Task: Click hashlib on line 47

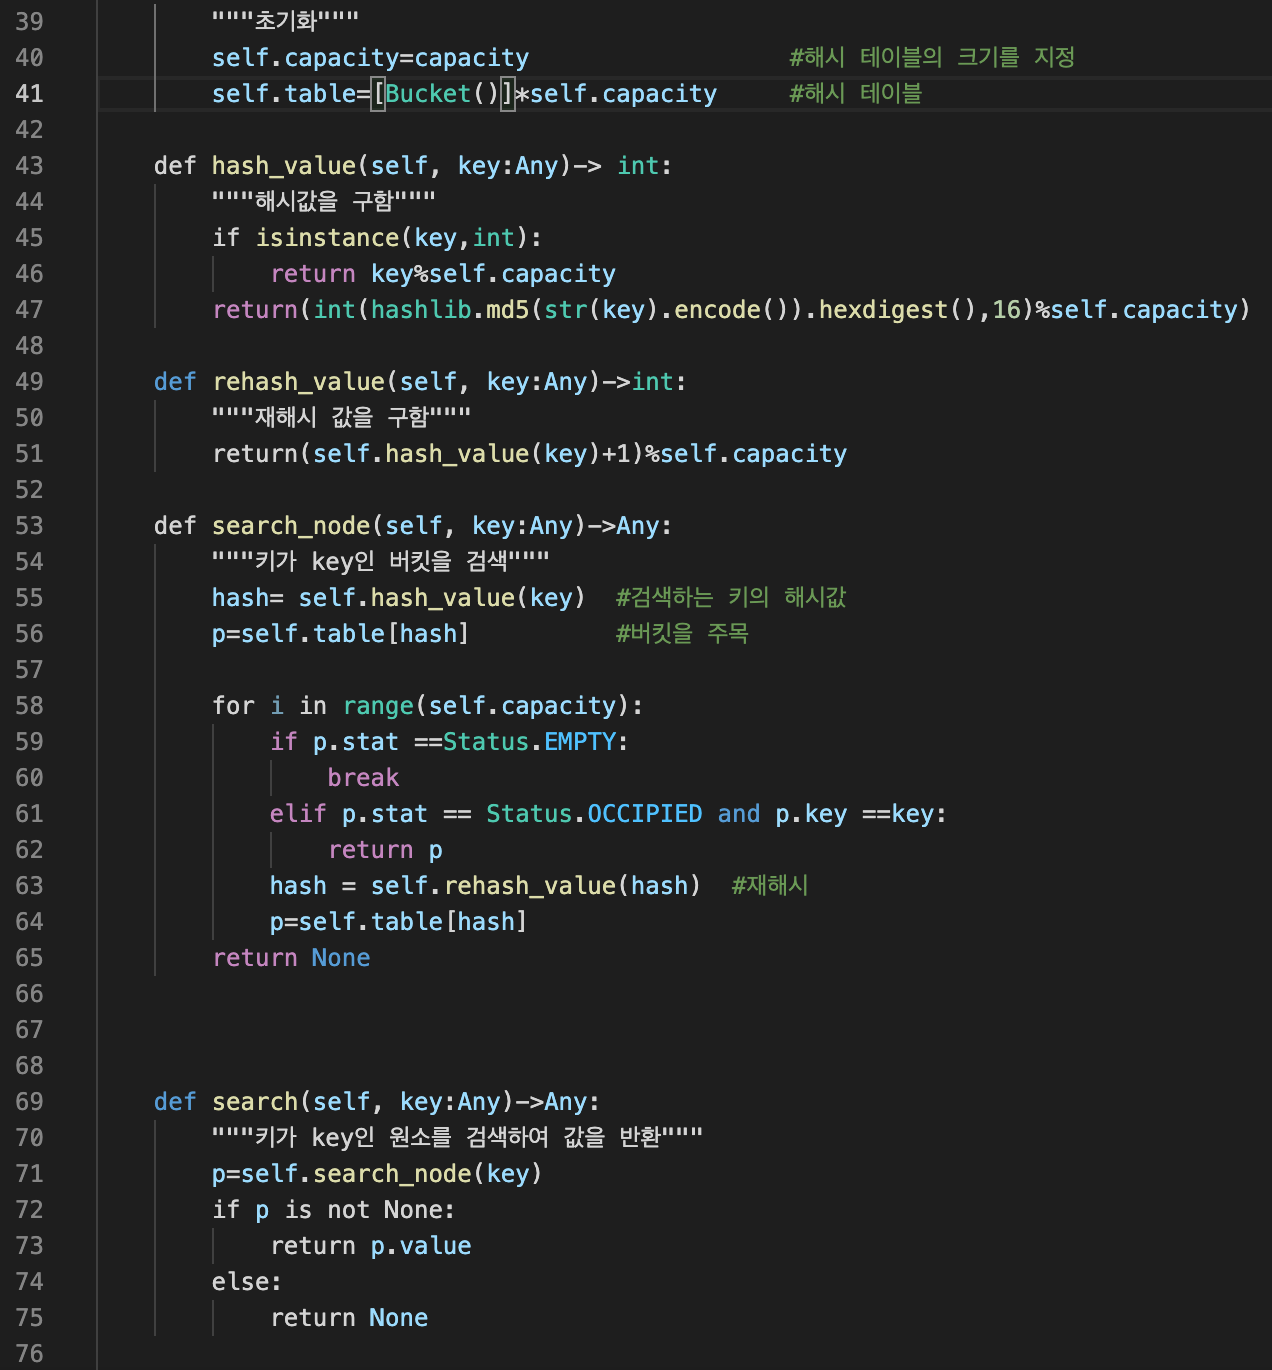Action: tap(421, 310)
